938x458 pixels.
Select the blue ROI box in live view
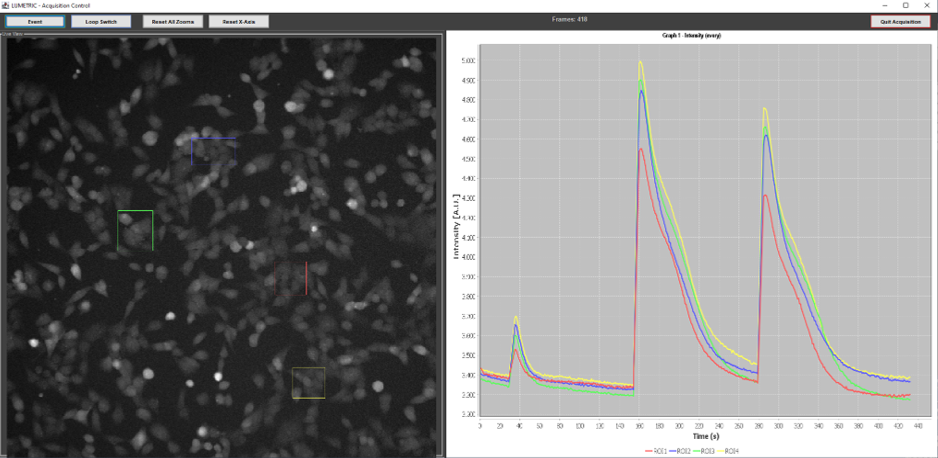tap(214, 151)
